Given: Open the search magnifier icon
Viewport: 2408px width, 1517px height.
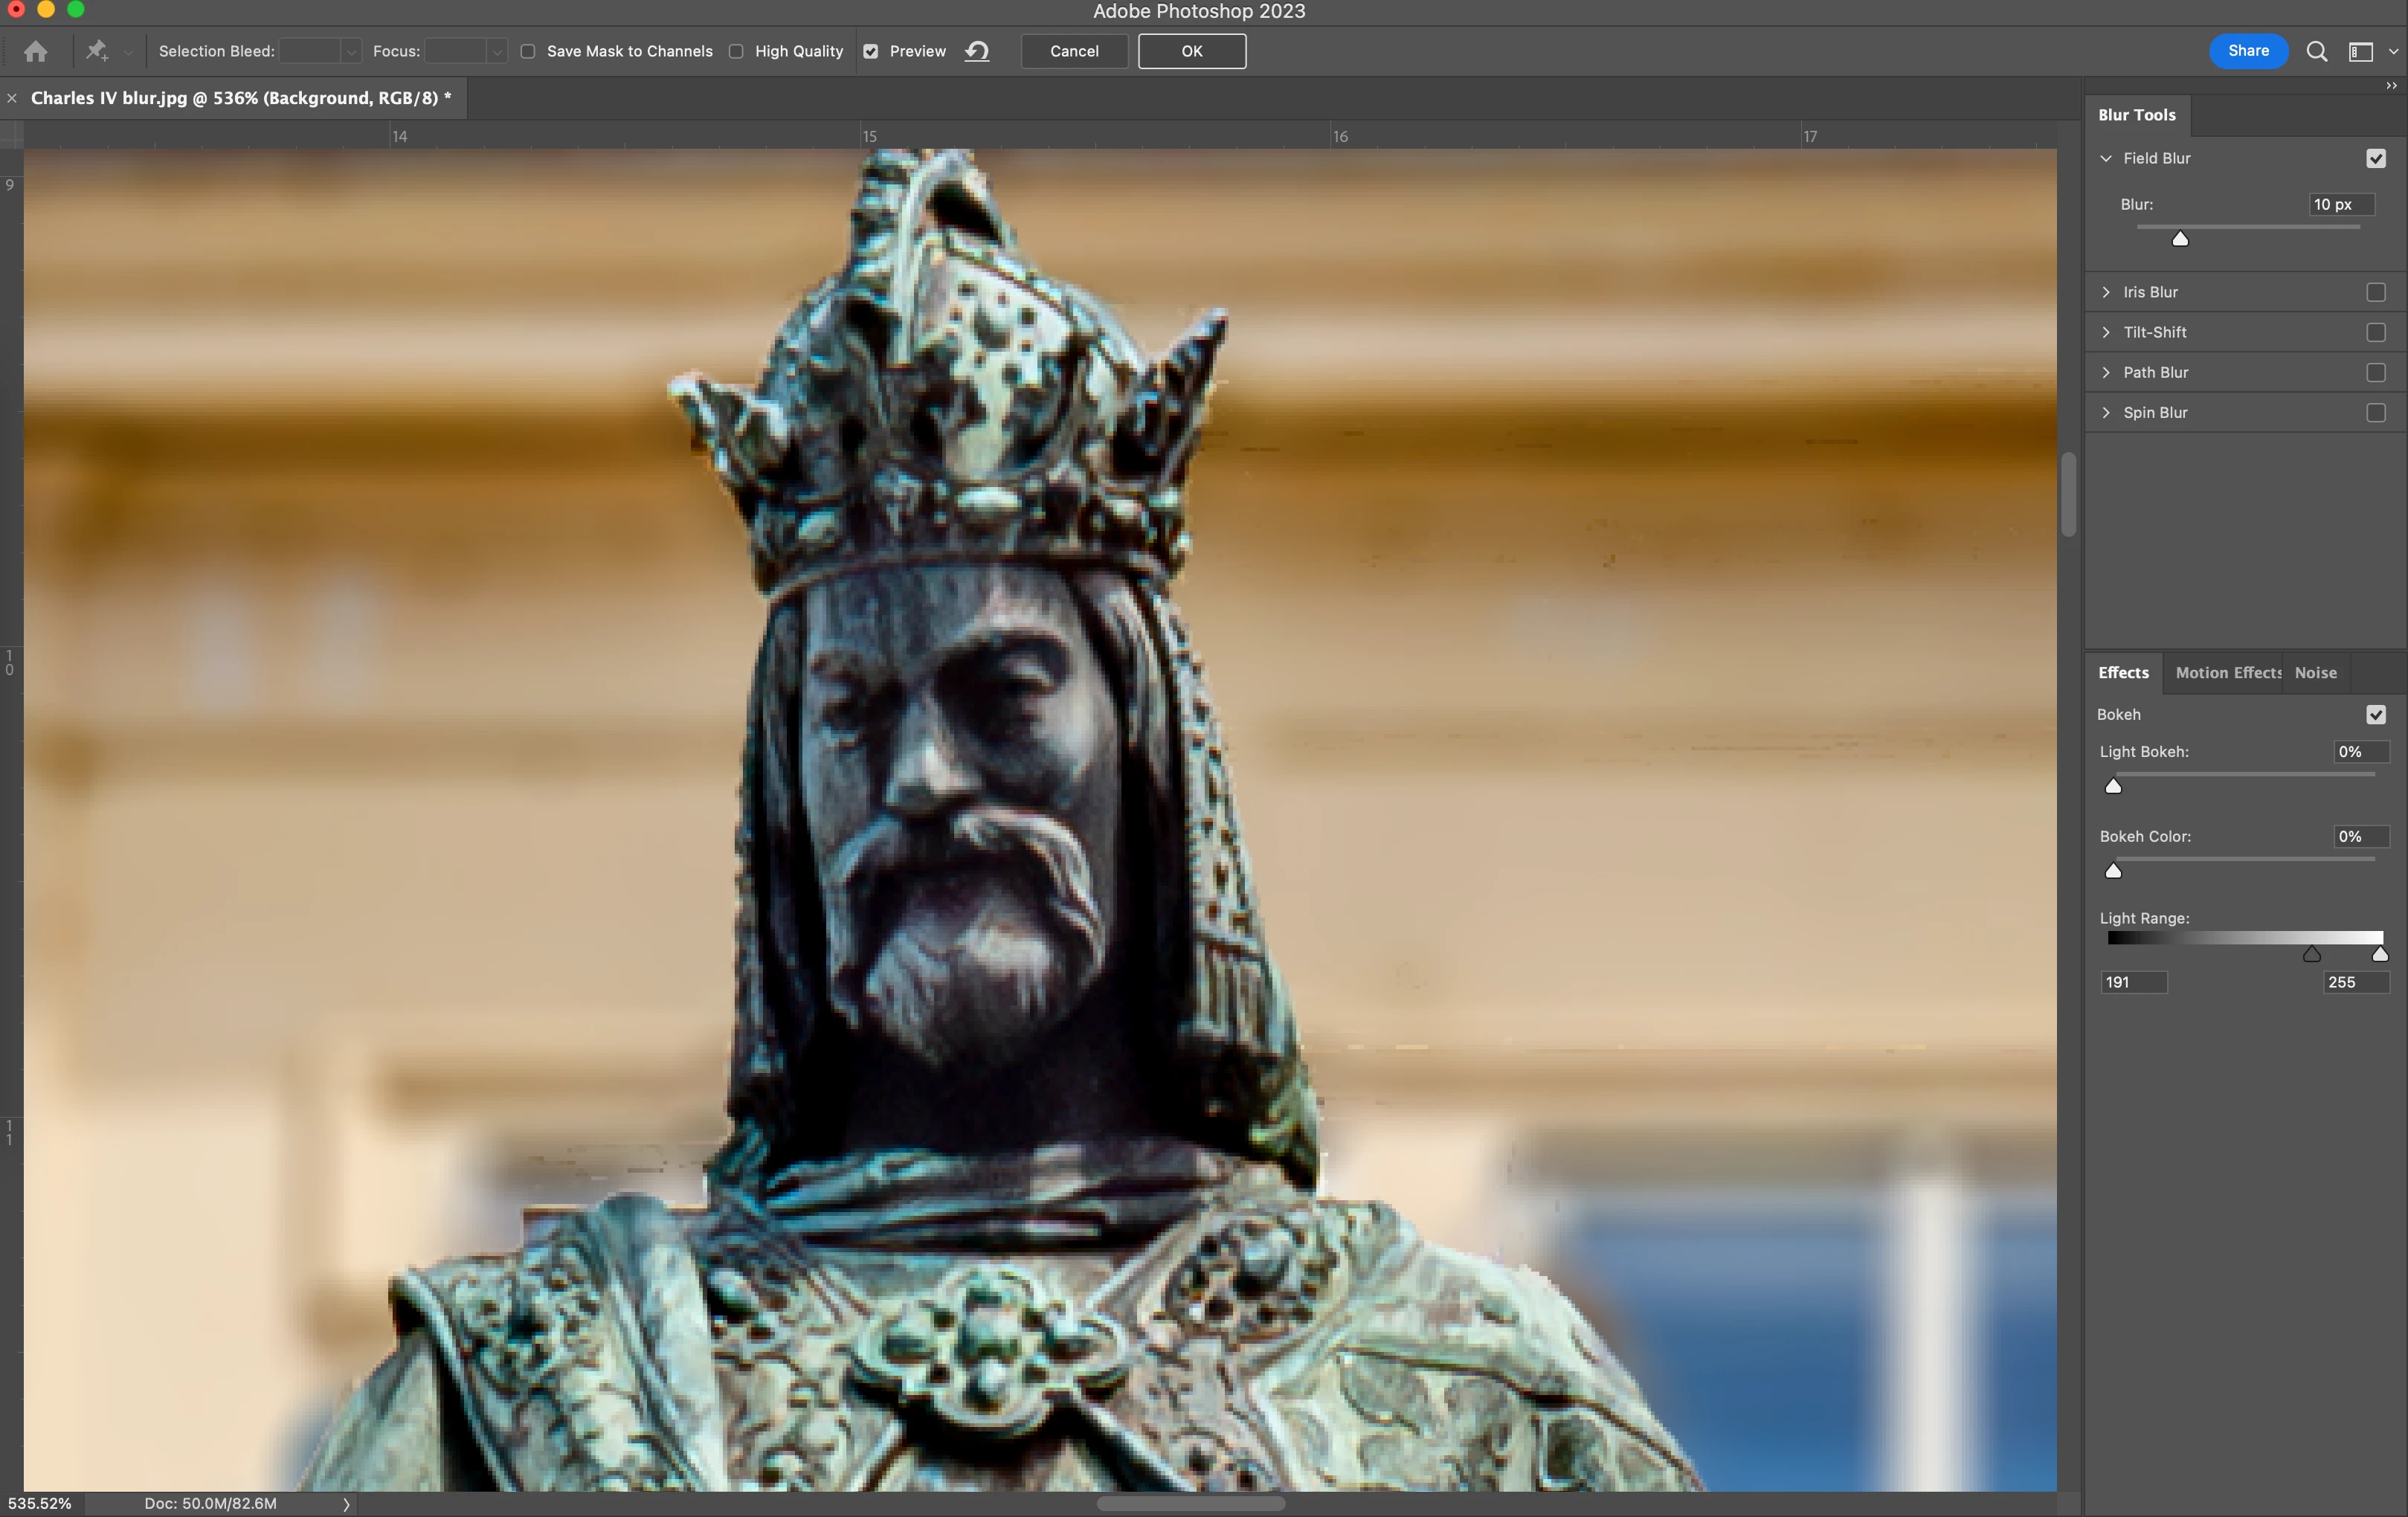Looking at the screenshot, I should 2316,51.
